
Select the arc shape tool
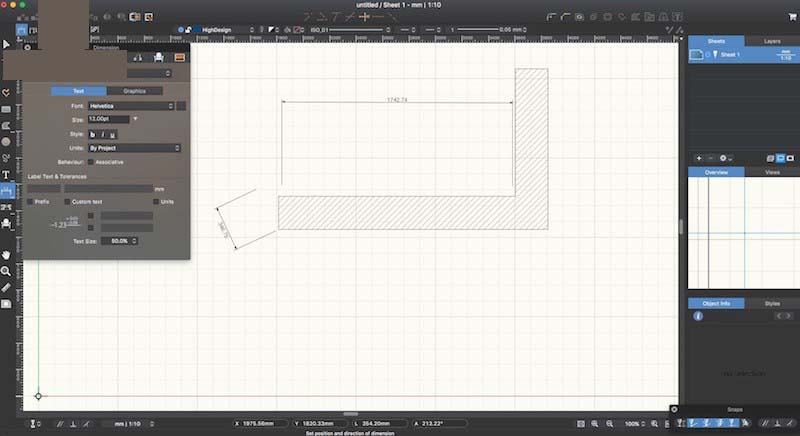click(x=6, y=125)
